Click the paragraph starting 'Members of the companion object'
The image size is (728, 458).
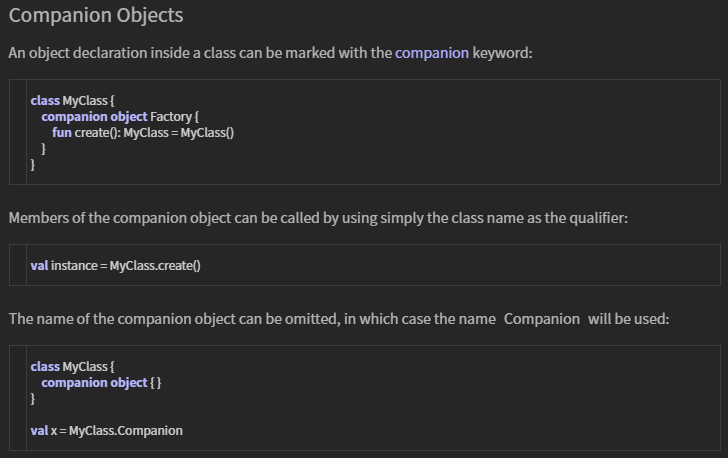(x=318, y=218)
